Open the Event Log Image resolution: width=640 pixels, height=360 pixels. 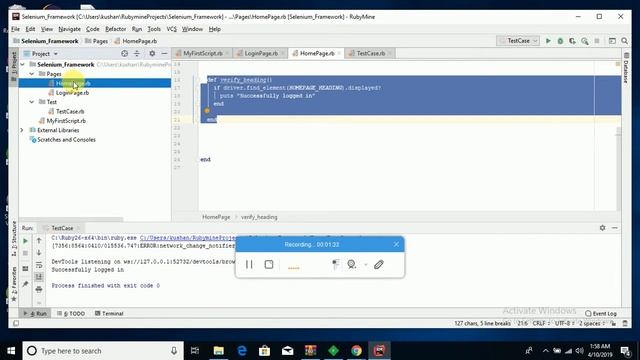pyautogui.click(x=601, y=313)
